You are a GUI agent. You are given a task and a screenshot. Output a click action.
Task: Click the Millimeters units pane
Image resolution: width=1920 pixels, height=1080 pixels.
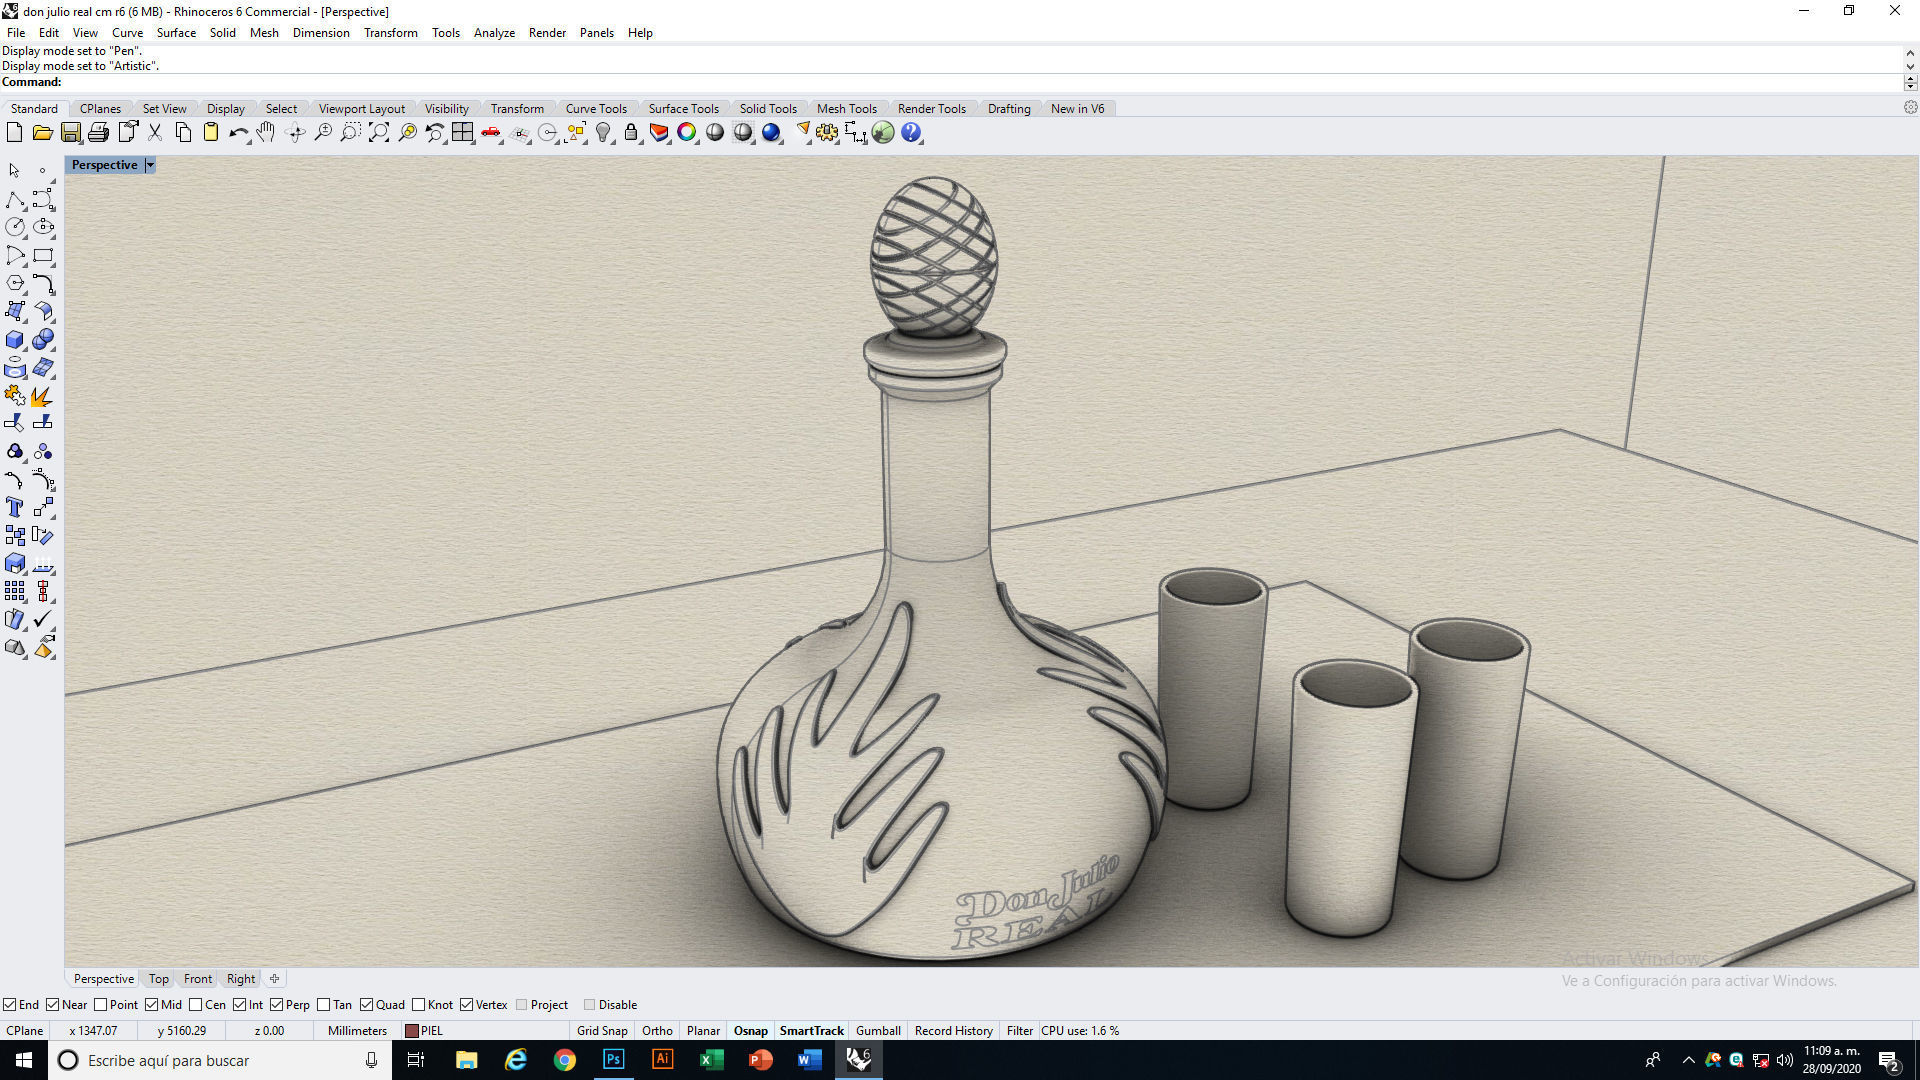357,1031
